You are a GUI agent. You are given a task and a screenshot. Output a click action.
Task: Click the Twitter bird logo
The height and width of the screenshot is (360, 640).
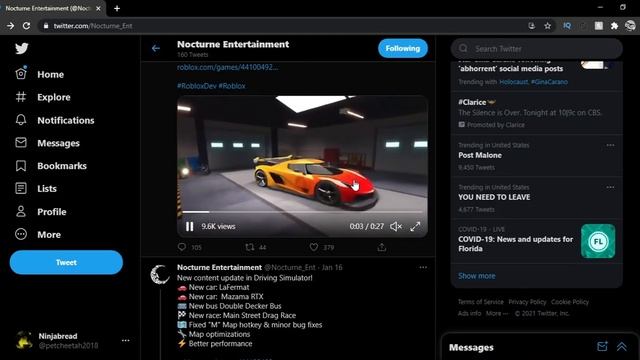[x=22, y=49]
